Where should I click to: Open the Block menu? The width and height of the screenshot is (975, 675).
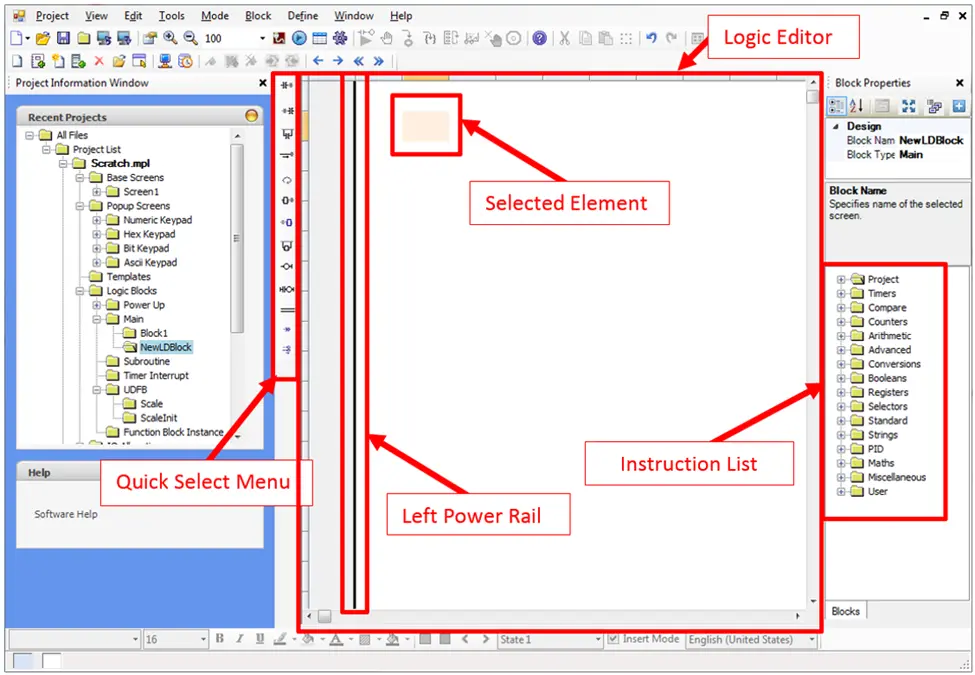(258, 16)
